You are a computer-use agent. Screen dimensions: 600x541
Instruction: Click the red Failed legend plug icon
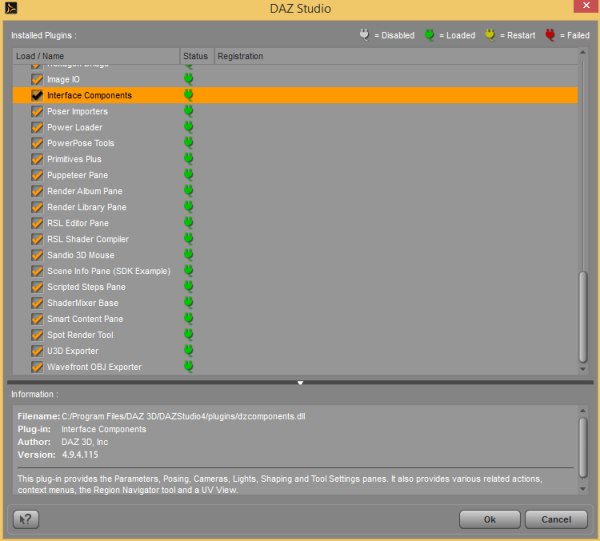551,35
